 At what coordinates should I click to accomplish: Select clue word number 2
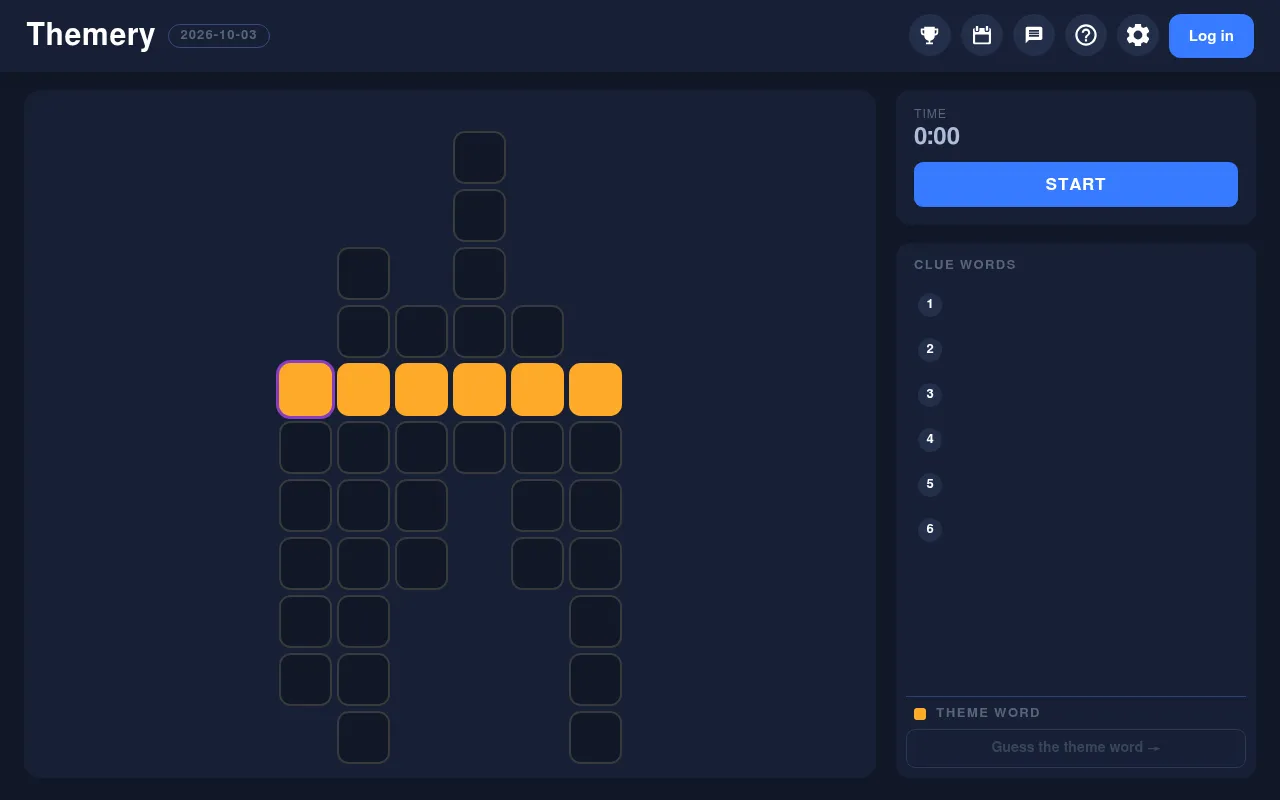[930, 350]
